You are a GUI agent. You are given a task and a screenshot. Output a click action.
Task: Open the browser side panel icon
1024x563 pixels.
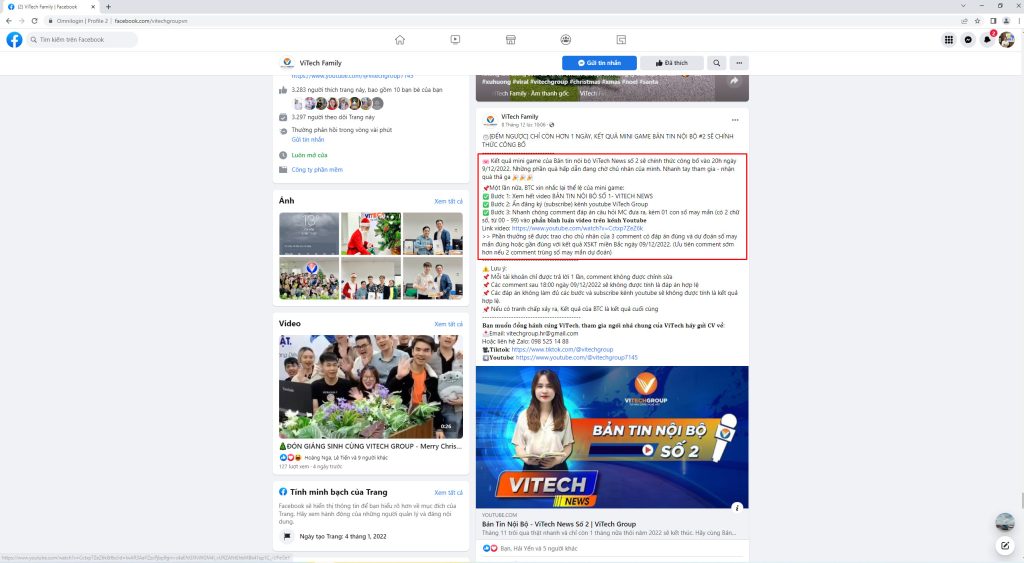click(993, 21)
